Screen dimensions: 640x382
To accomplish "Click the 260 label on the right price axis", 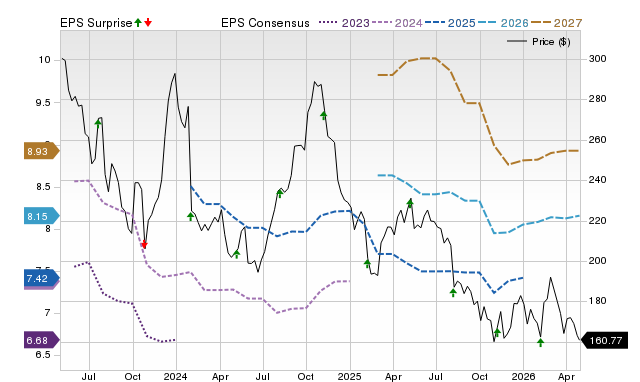I will pos(598,140).
